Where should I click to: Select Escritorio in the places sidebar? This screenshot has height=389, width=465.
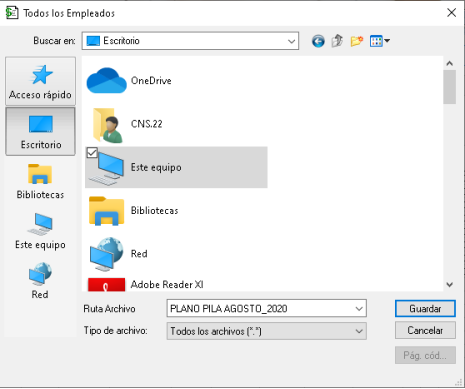pyautogui.click(x=40, y=131)
